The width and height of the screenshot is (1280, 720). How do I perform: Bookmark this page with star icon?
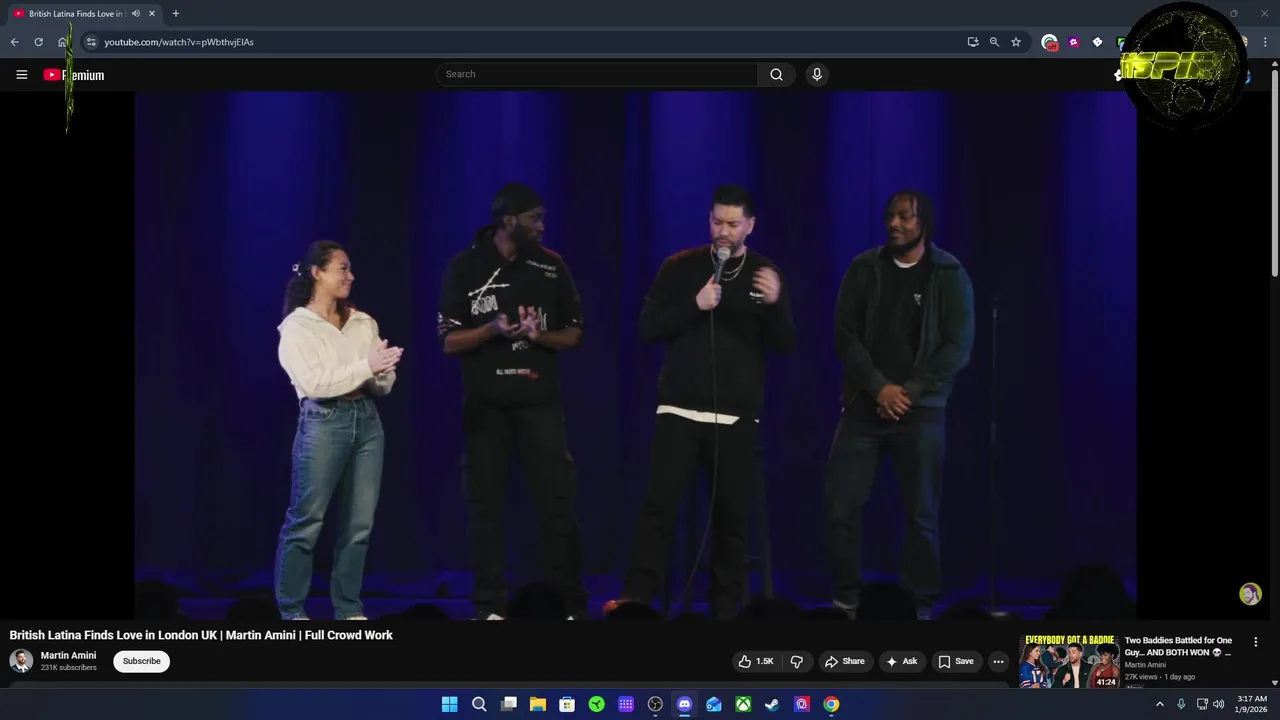pyautogui.click(x=1016, y=42)
